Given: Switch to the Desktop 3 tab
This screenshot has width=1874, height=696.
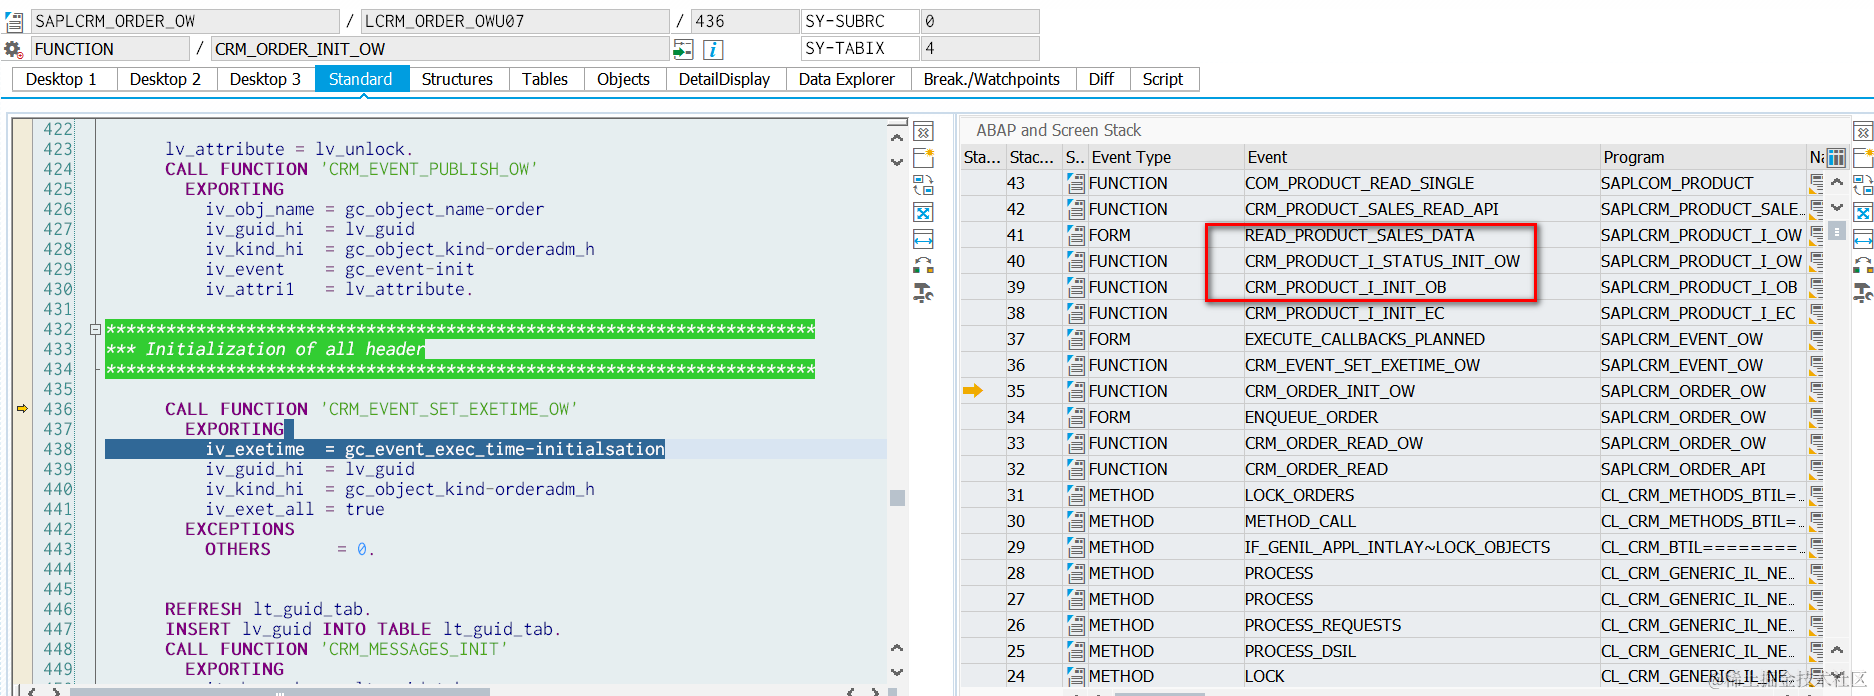Looking at the screenshot, I should (265, 79).
